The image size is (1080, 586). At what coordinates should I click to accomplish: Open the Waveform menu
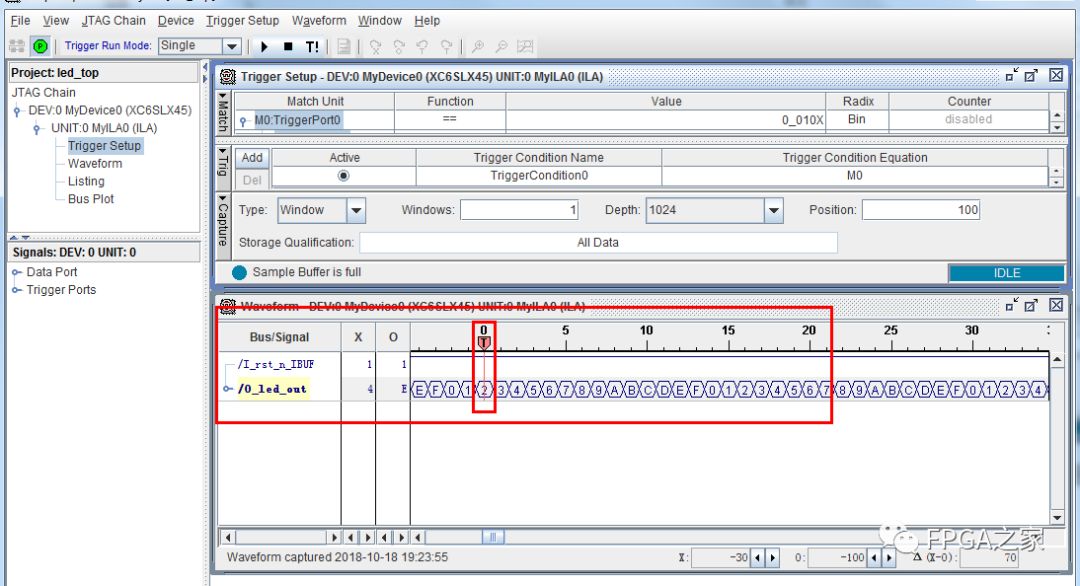point(319,21)
